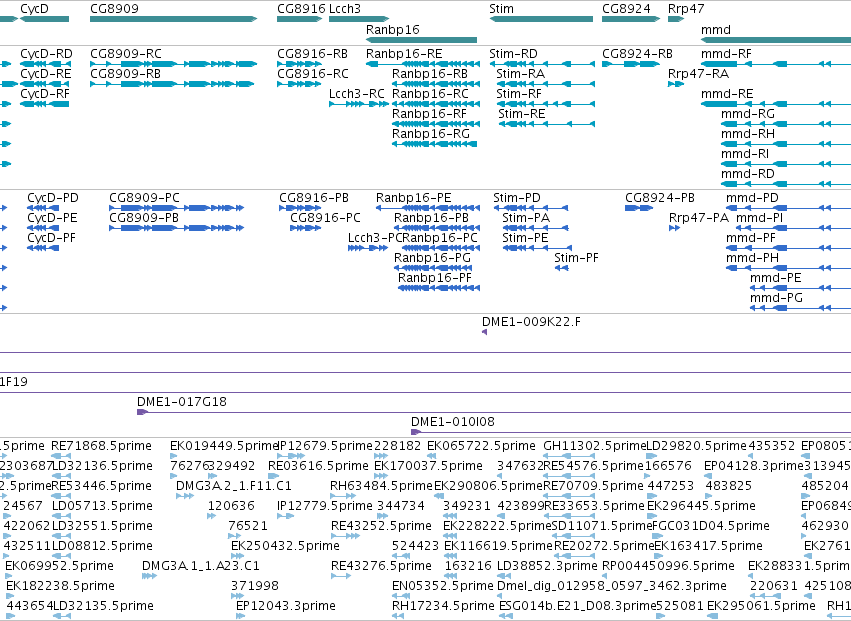
Task: Select the Rrp47-PA protein label
Action: pyautogui.click(x=698, y=218)
